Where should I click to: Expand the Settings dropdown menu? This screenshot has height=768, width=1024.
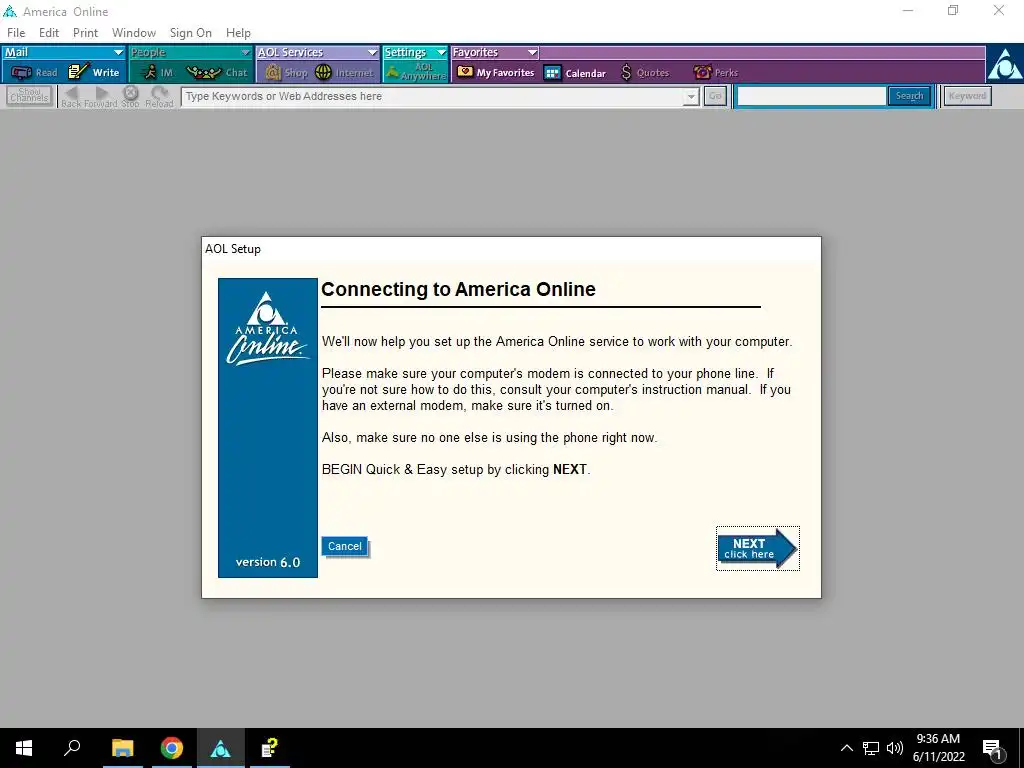click(441, 52)
